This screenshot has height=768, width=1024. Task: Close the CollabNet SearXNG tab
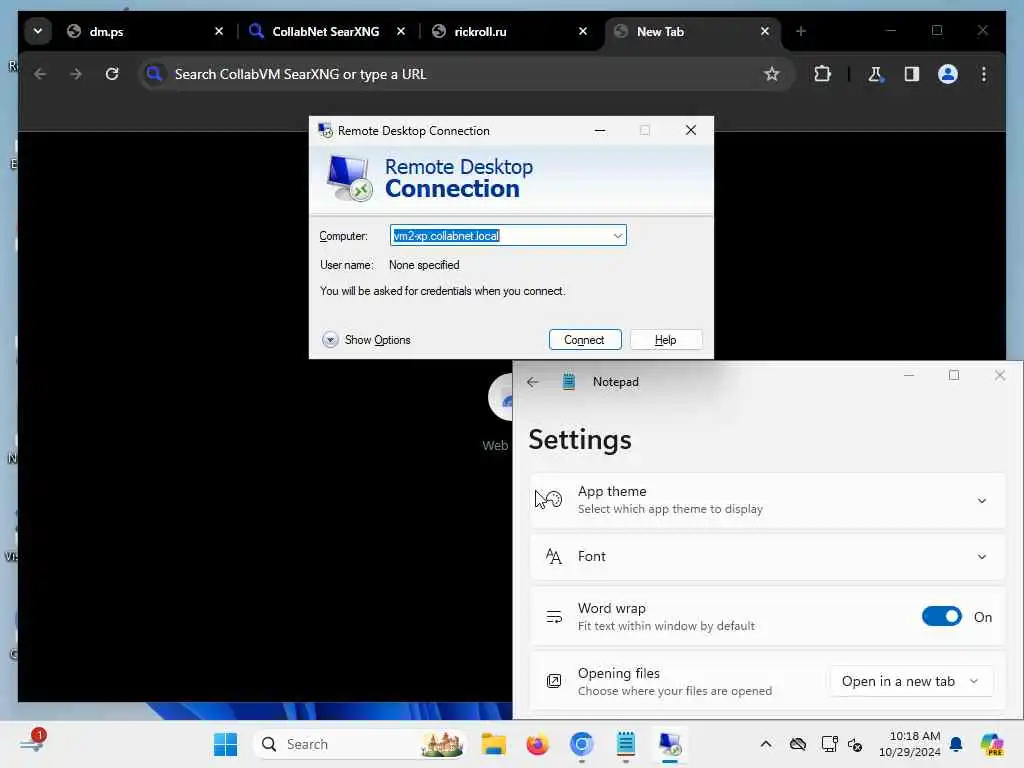401,31
